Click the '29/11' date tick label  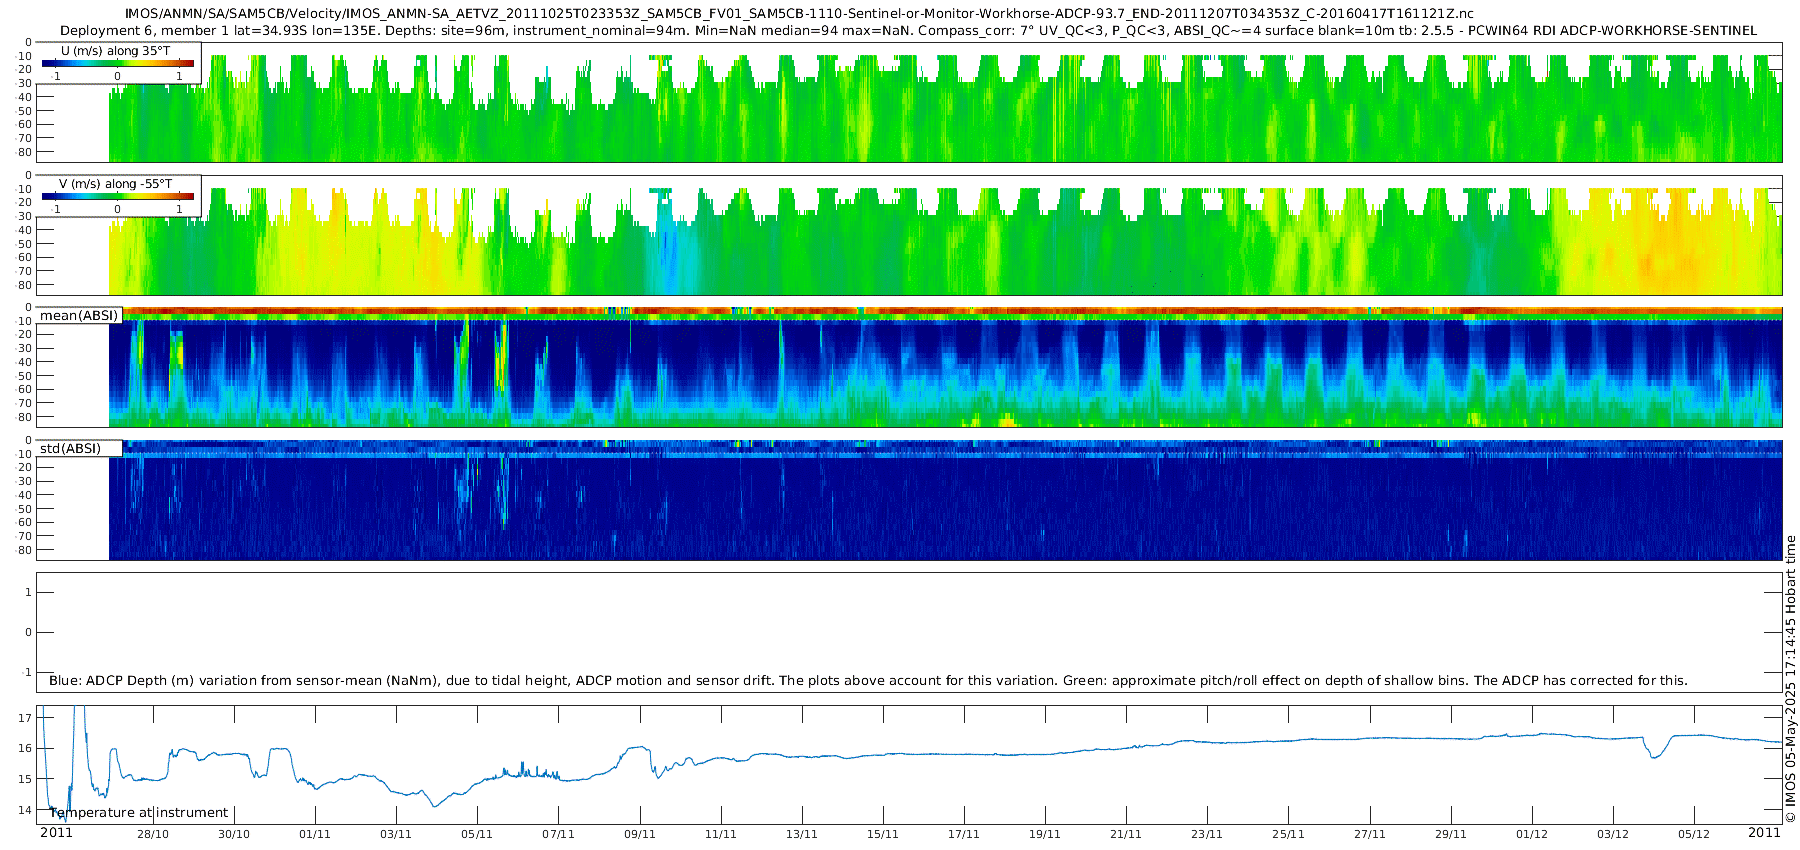pyautogui.click(x=1451, y=834)
